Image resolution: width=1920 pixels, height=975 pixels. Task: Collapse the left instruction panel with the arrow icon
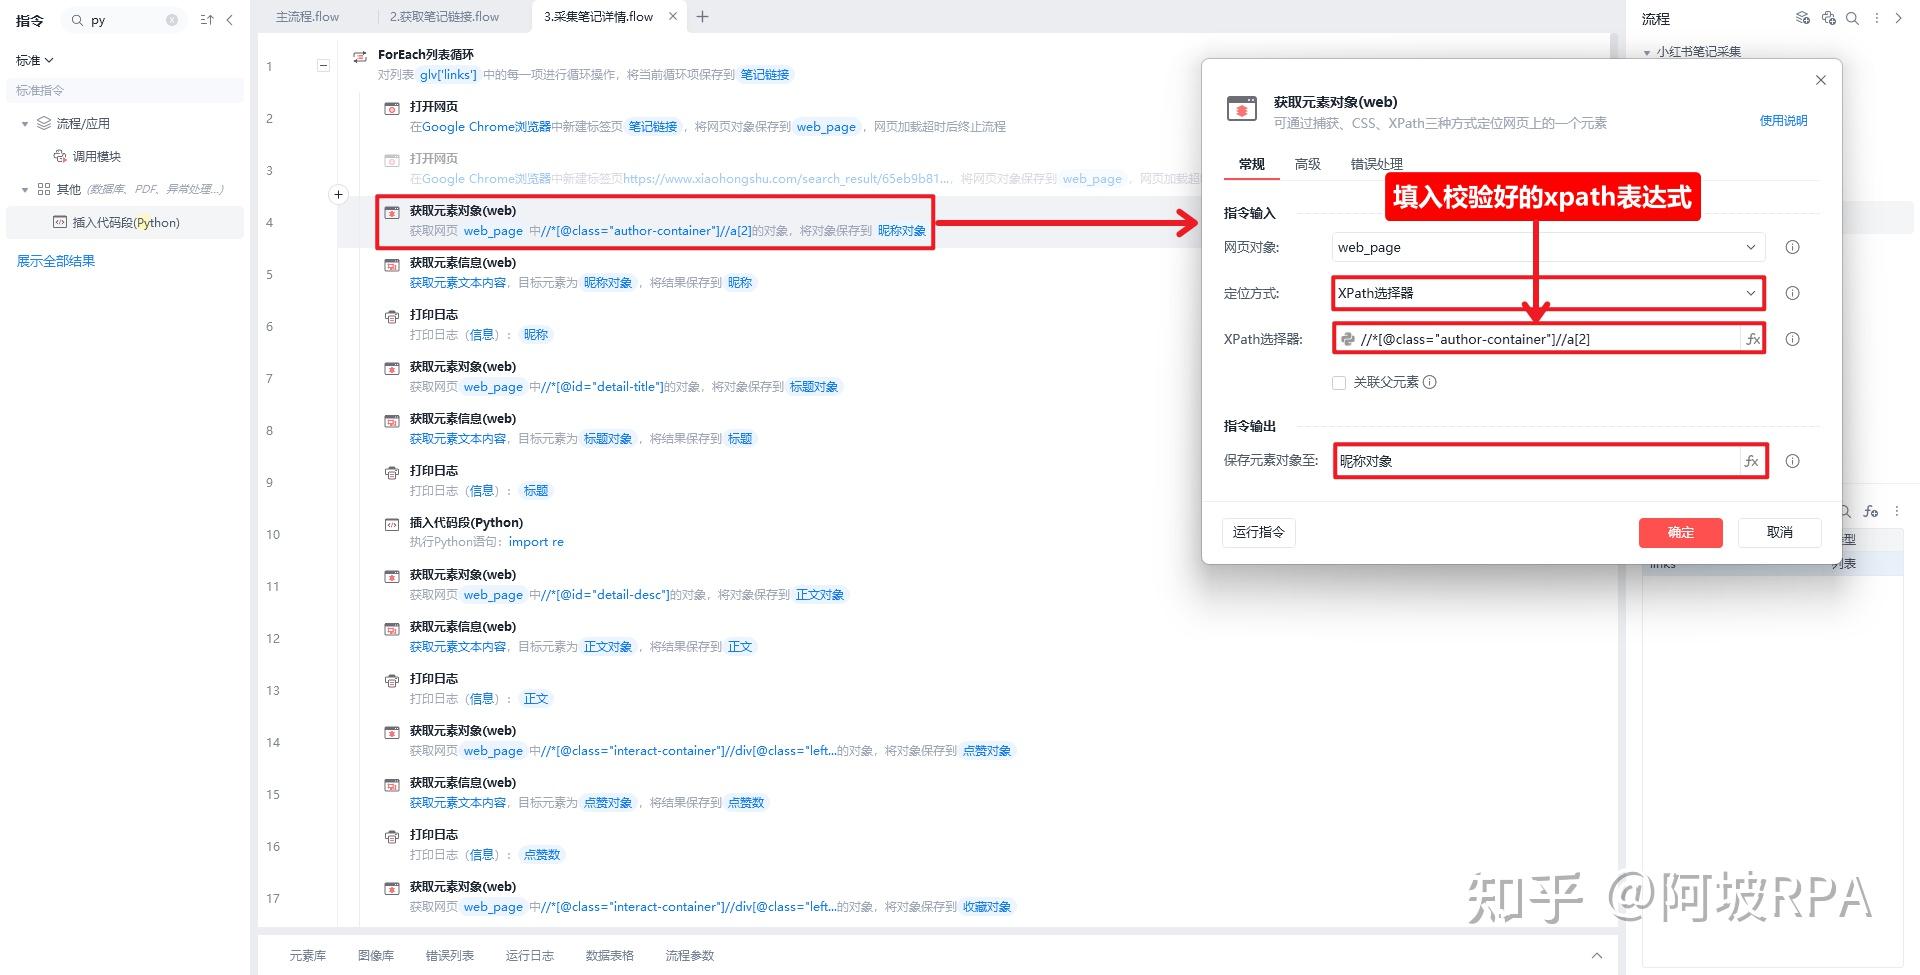[230, 20]
